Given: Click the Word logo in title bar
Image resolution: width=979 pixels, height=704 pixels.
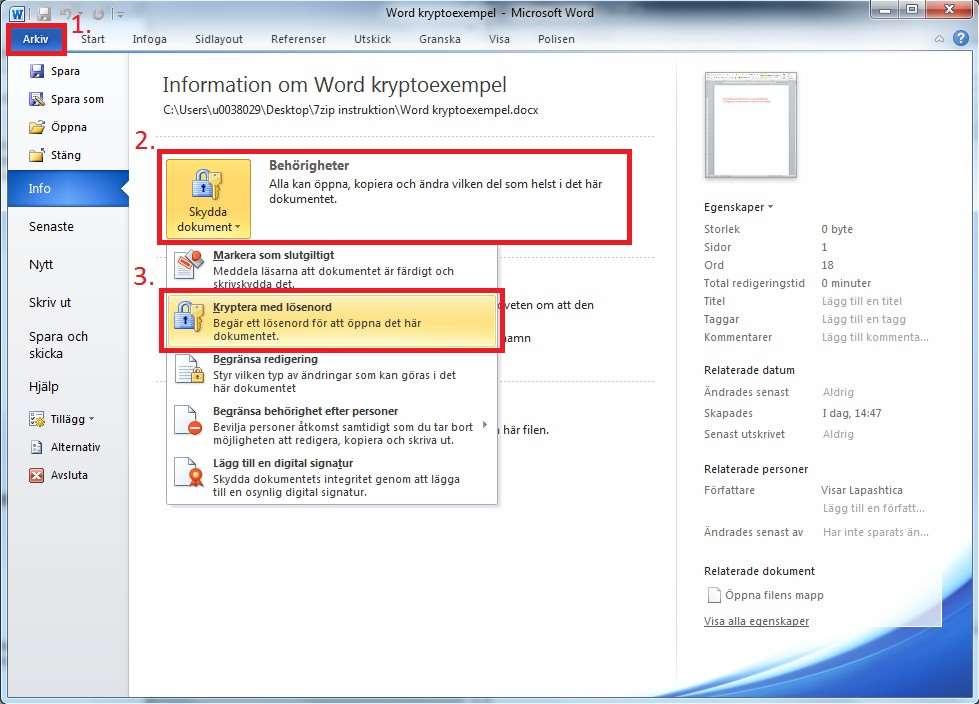Looking at the screenshot, I should coord(17,13).
